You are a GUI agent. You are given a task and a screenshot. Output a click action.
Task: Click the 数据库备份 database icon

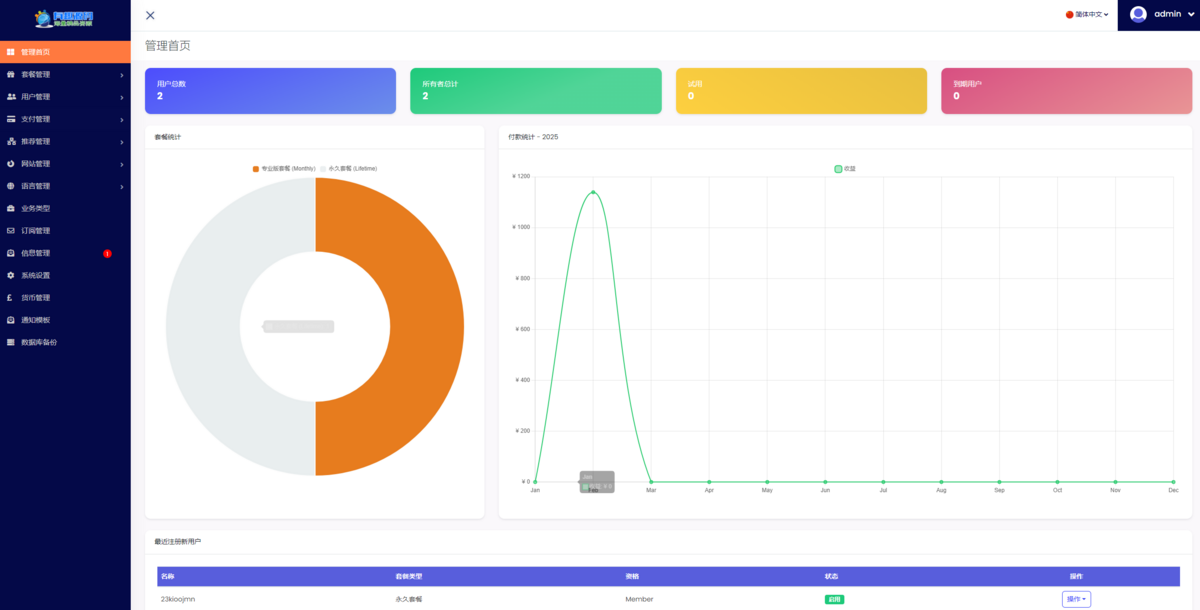click(x=11, y=342)
